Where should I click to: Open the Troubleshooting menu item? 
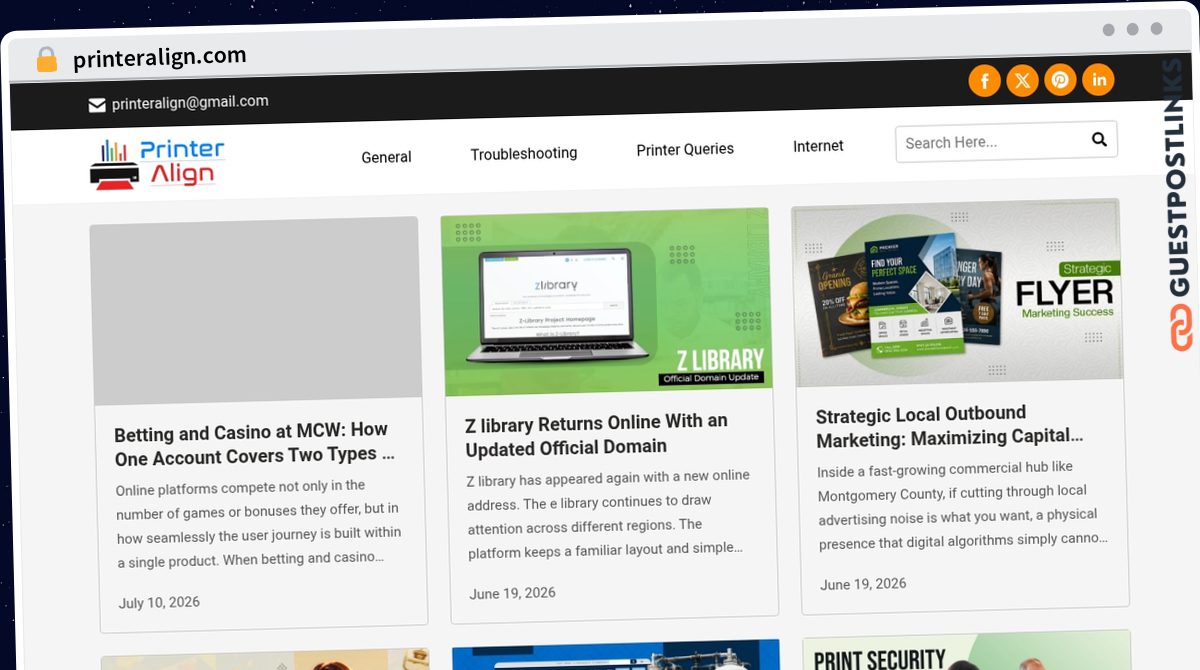(x=524, y=153)
